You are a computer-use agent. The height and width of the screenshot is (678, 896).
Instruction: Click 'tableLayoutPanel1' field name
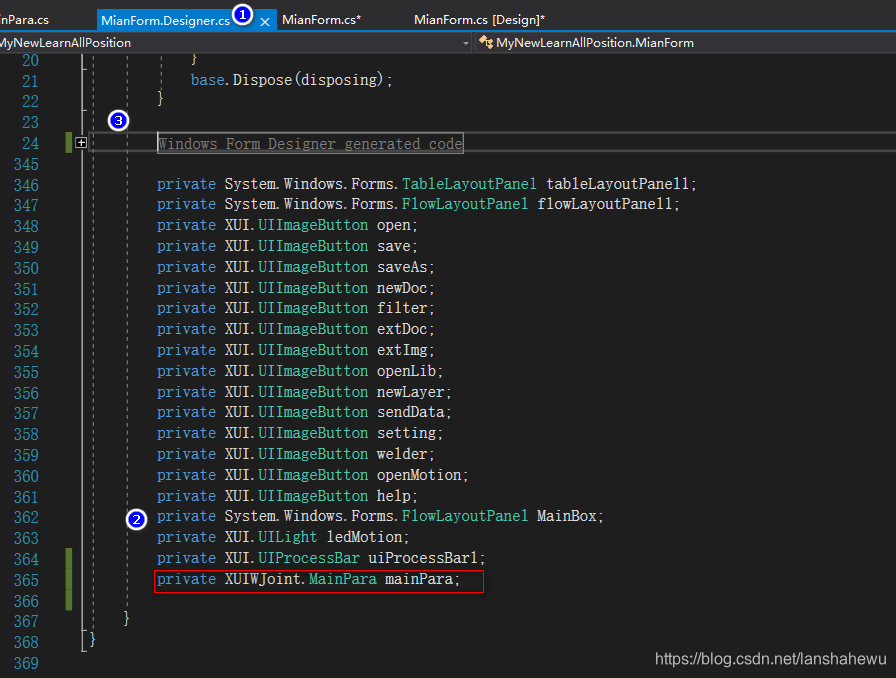pyautogui.click(x=617, y=184)
